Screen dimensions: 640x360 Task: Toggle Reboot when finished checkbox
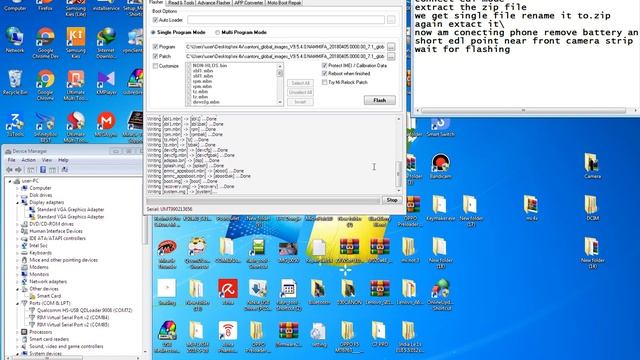[x=324, y=73]
